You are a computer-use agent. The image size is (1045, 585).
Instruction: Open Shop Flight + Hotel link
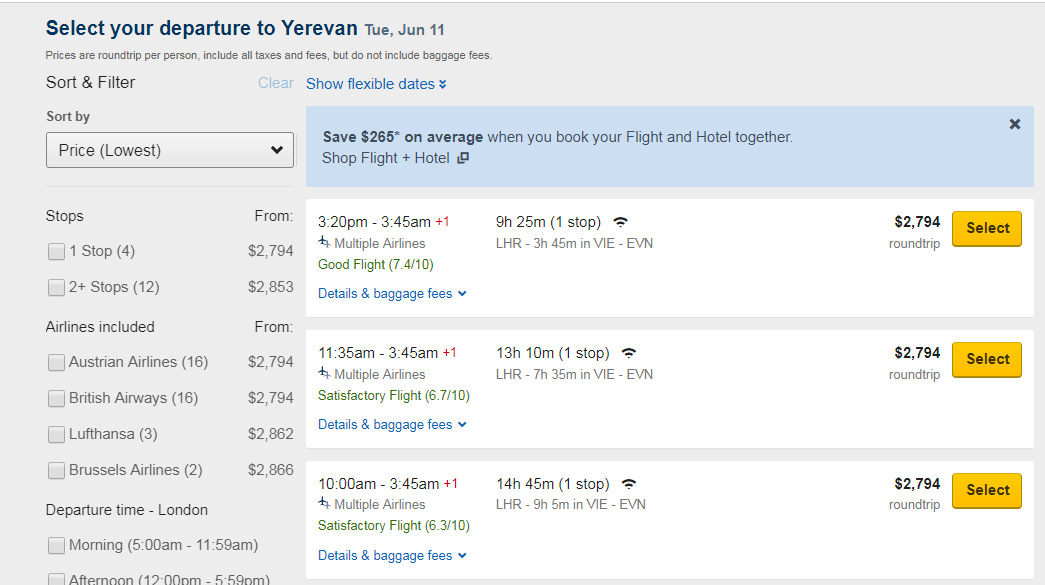[386, 158]
